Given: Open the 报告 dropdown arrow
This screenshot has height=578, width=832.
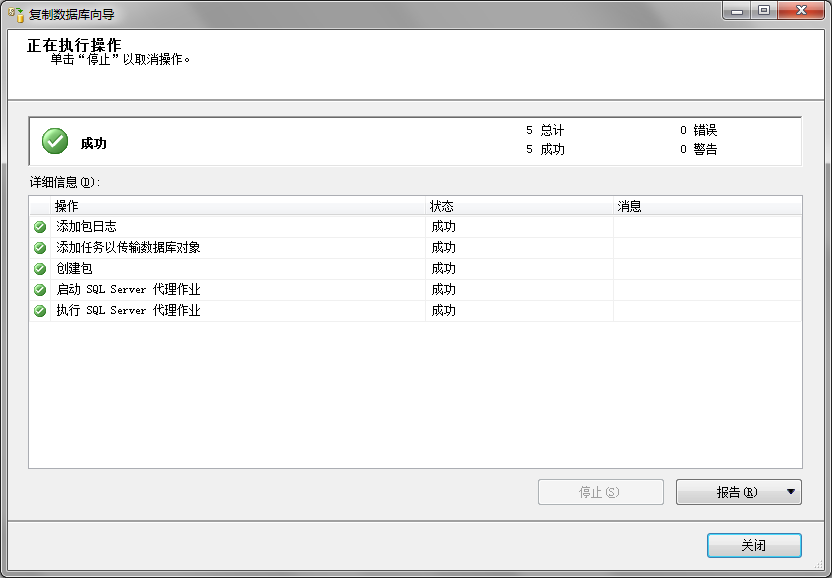Looking at the screenshot, I should coord(791,492).
